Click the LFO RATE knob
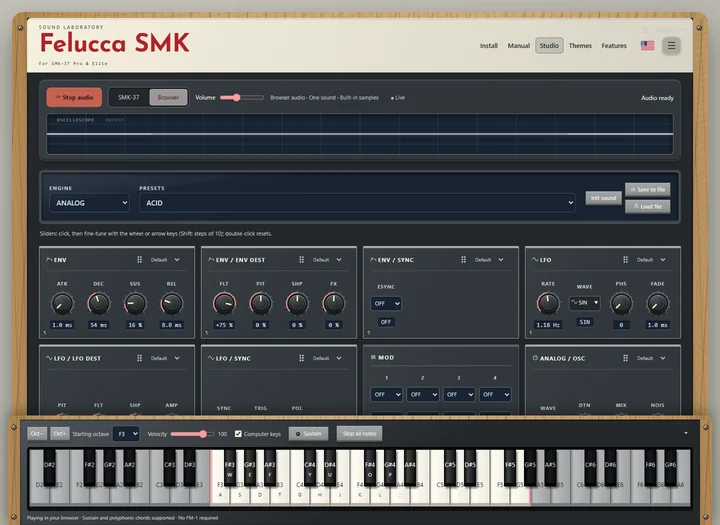 coord(548,304)
